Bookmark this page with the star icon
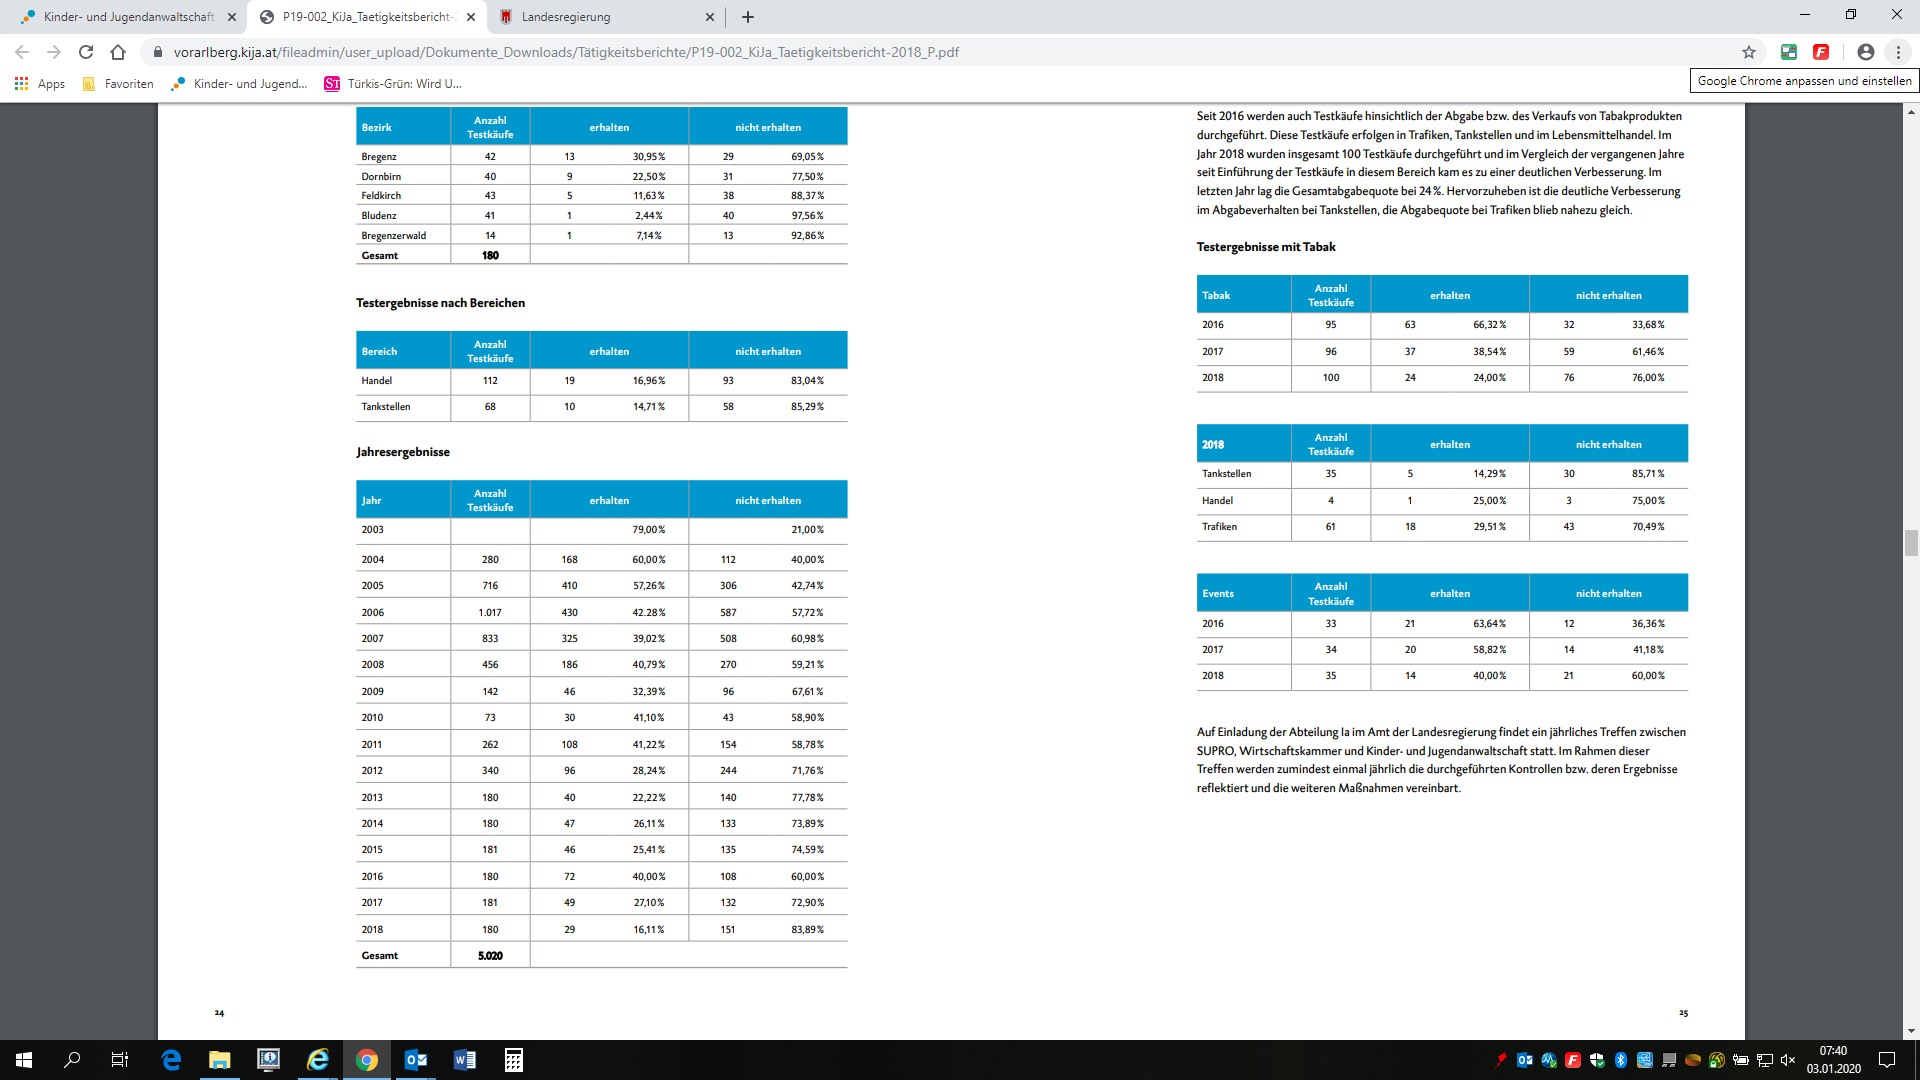The image size is (1920, 1080). click(1748, 52)
